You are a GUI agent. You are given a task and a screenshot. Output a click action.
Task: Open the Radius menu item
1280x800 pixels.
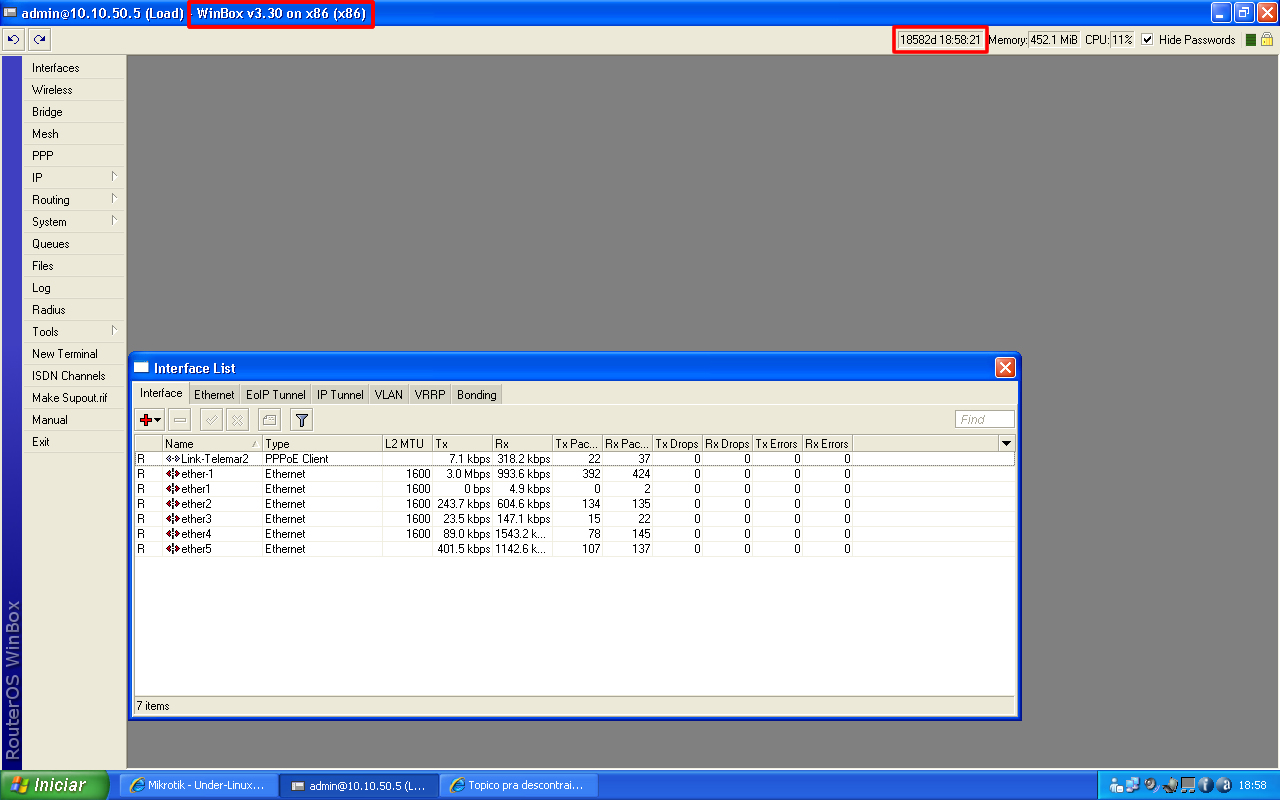point(74,310)
